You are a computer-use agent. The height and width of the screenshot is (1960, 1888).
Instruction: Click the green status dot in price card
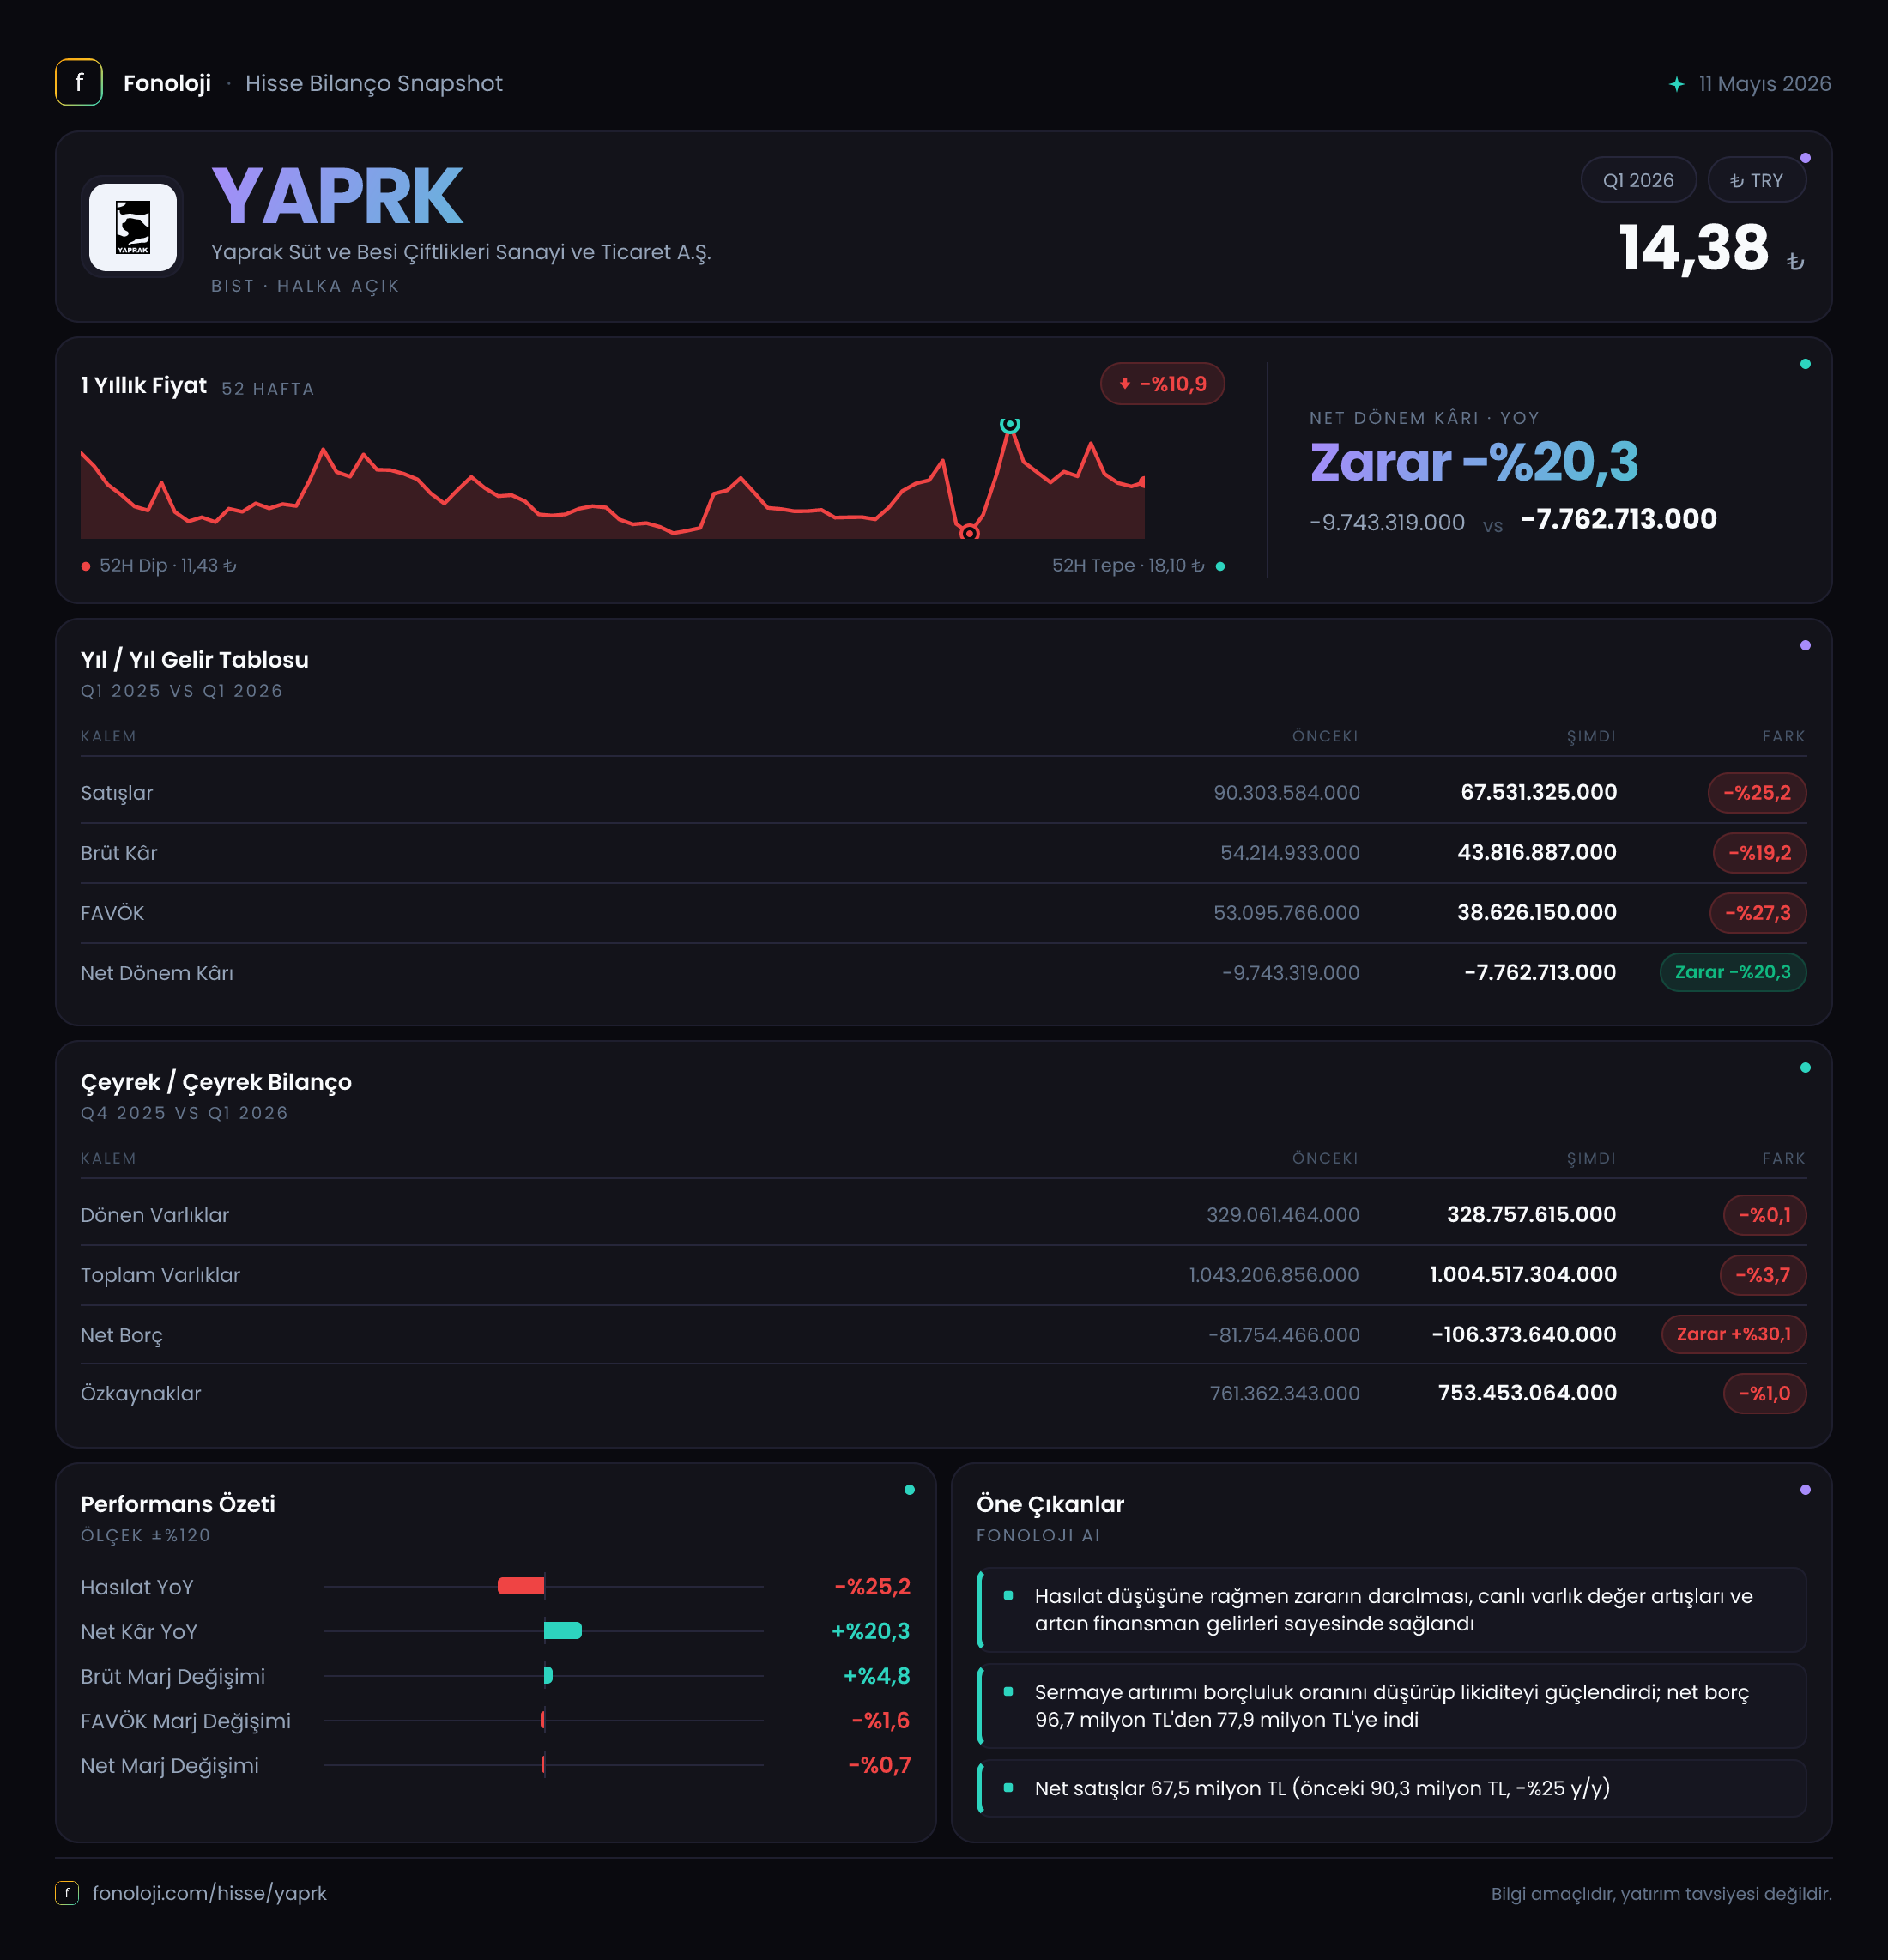tap(1805, 364)
